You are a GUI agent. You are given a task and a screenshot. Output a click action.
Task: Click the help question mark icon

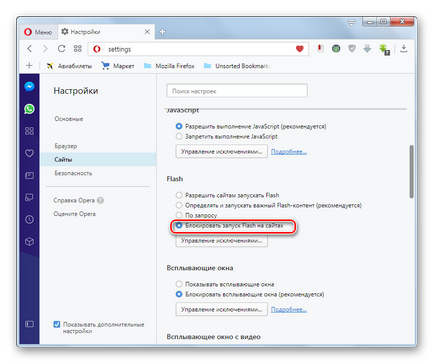click(x=100, y=200)
